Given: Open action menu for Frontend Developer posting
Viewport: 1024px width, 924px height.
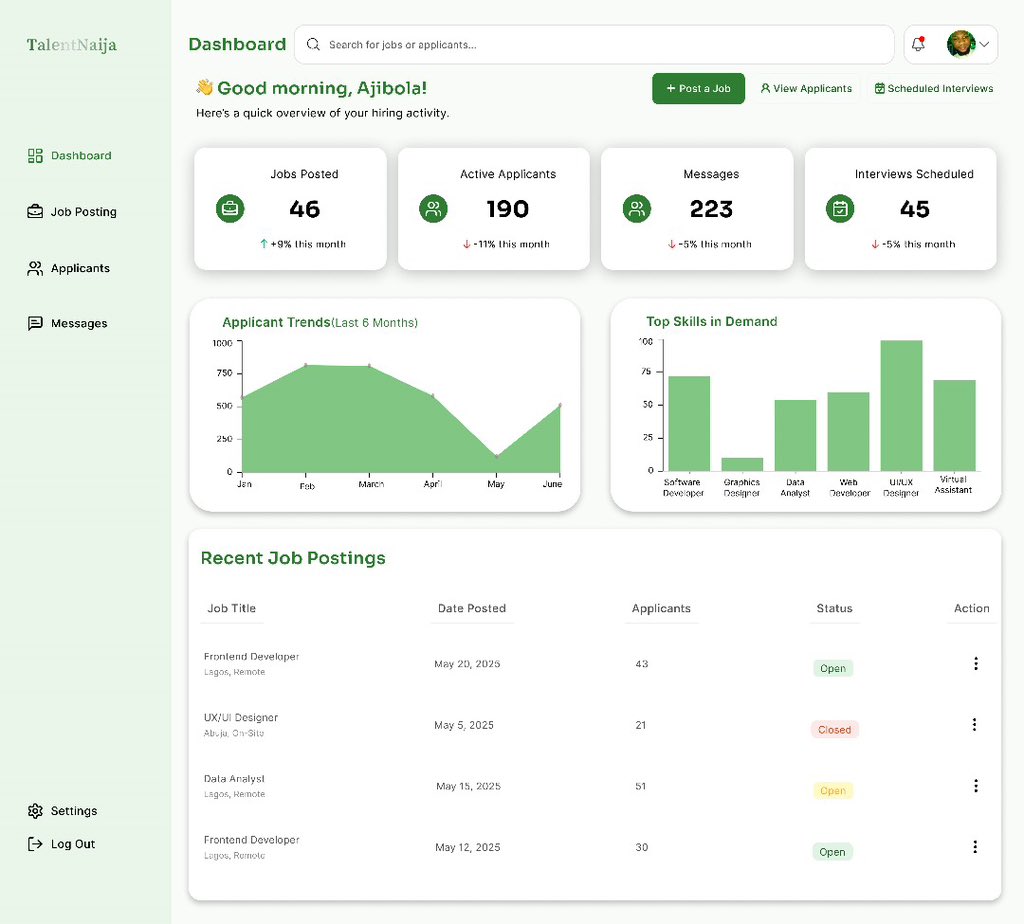Looking at the screenshot, I should (x=975, y=663).
